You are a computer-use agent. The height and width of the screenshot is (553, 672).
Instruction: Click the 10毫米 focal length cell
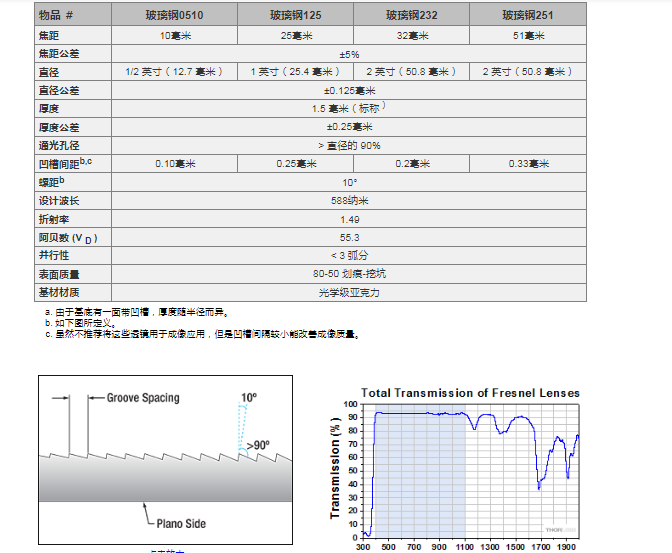[x=170, y=35]
